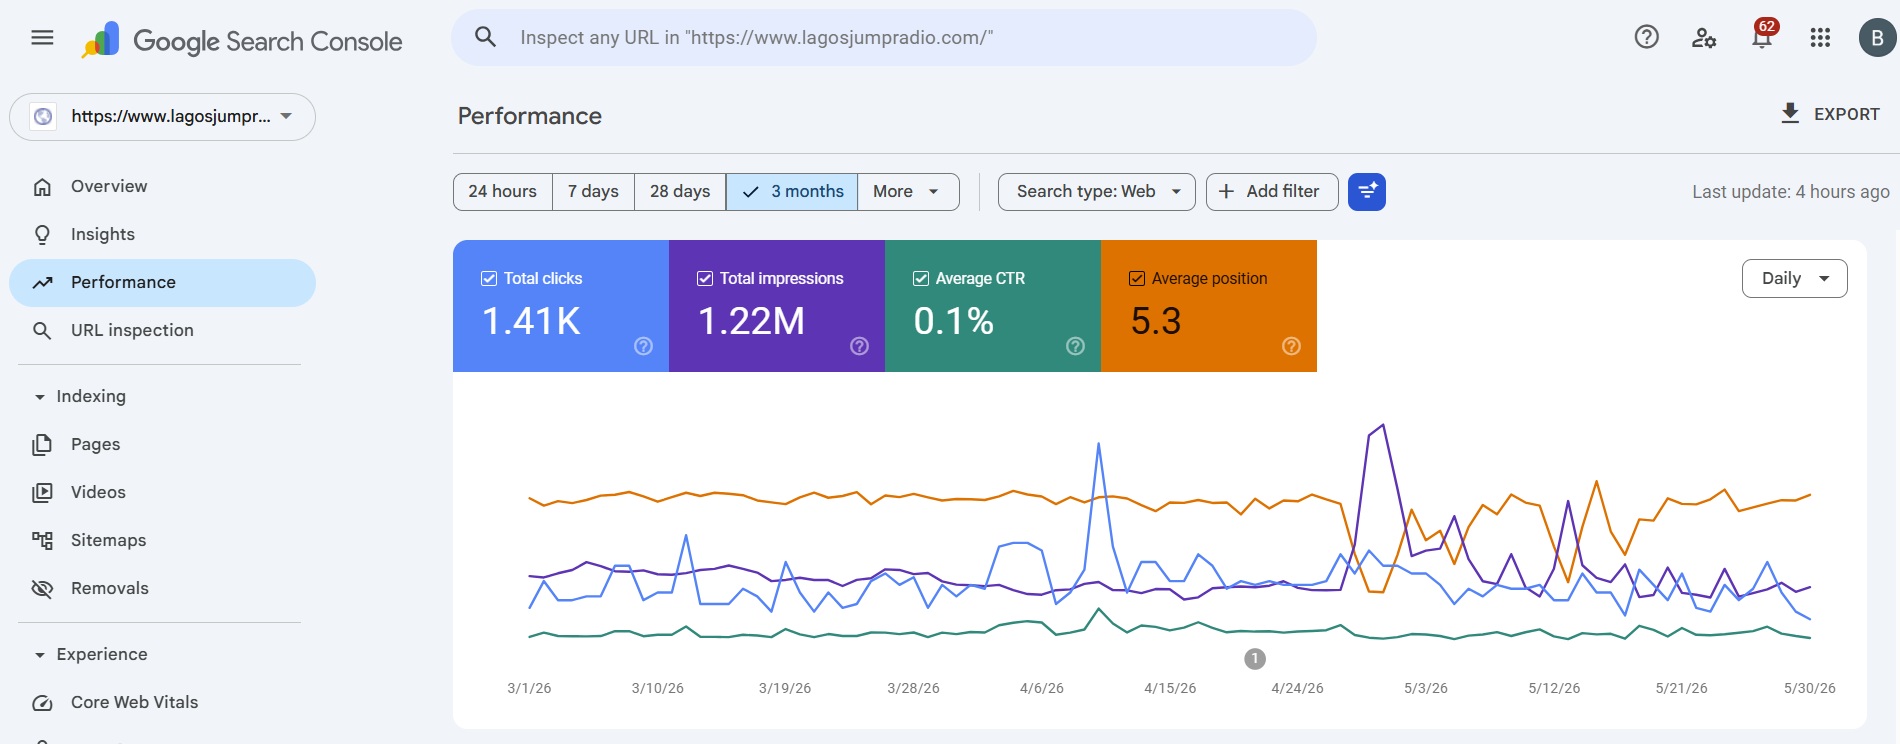This screenshot has width=1900, height=744.
Task: Click the export download icon
Action: coord(1790,113)
